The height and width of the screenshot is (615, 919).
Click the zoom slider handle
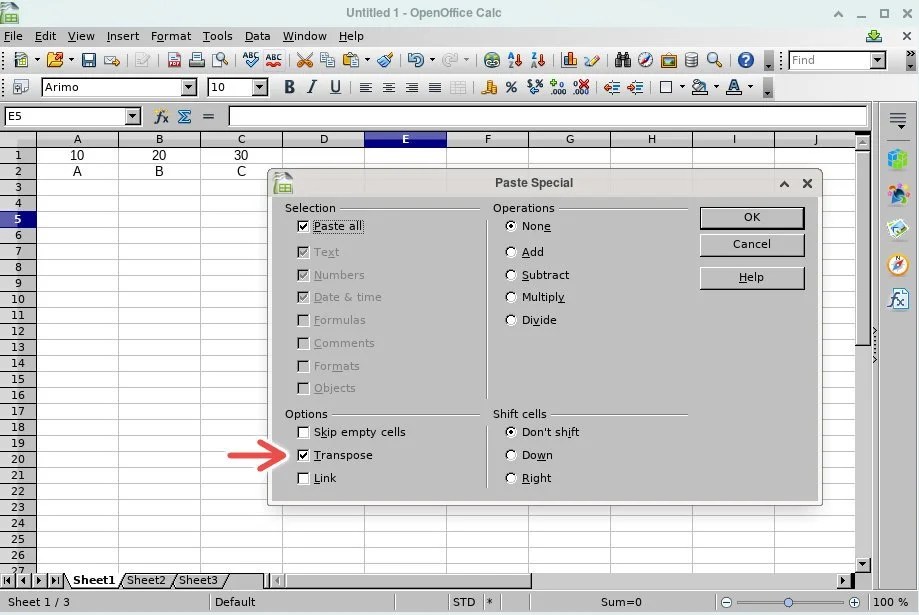click(x=786, y=602)
